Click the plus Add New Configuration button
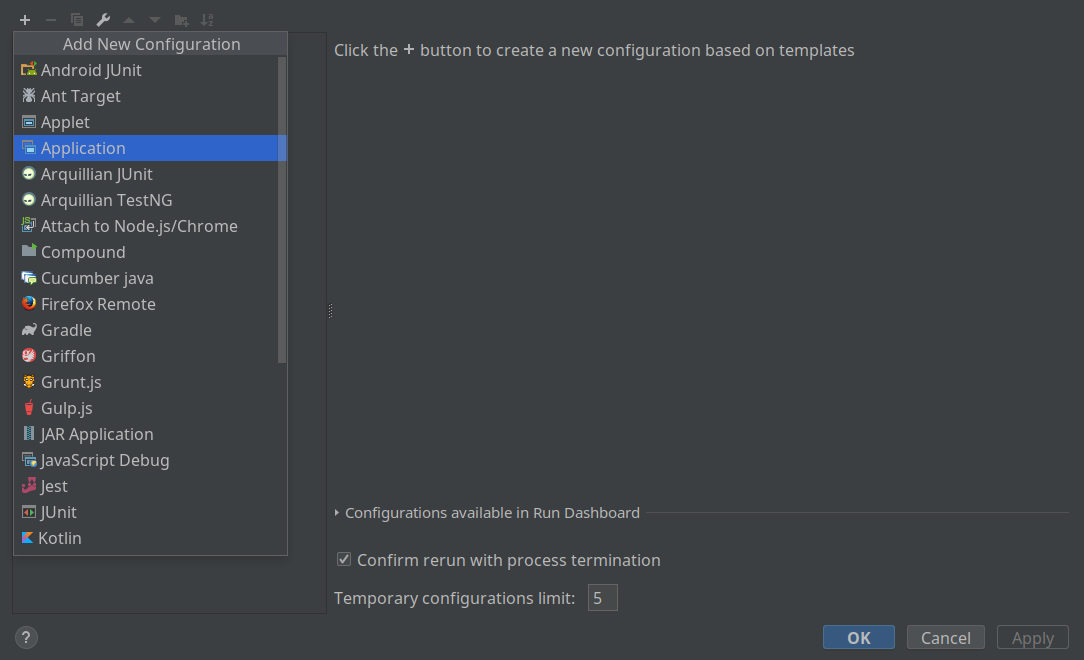 coord(25,20)
